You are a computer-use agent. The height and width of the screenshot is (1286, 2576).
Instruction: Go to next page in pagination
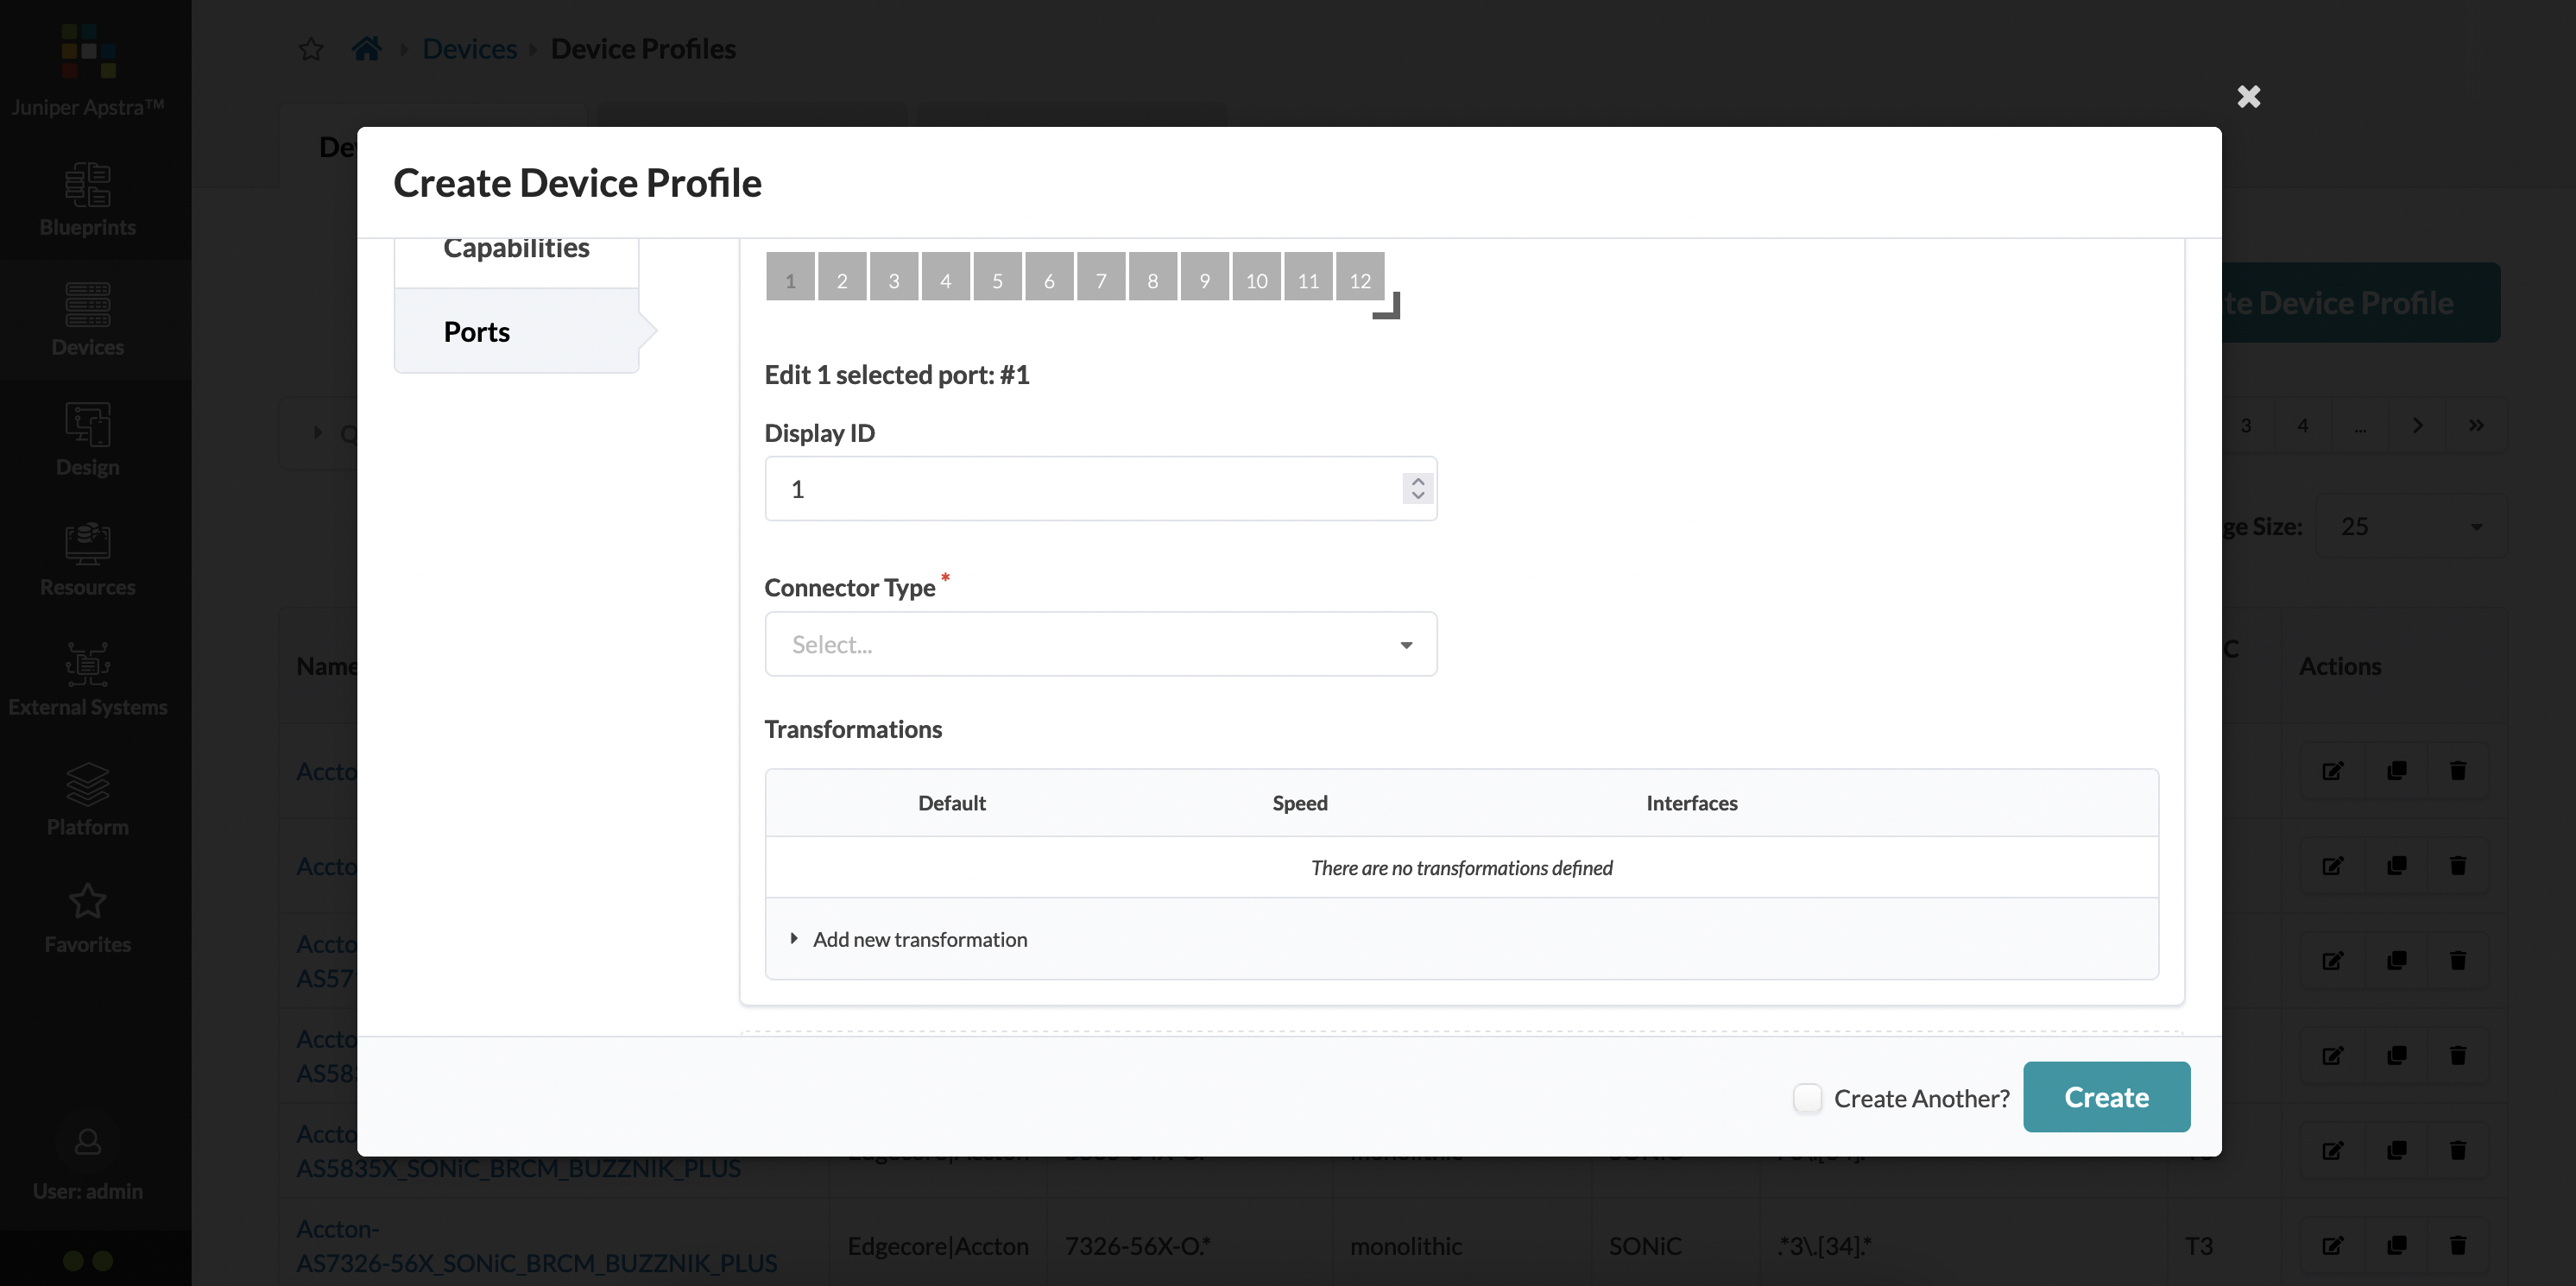[x=2417, y=426]
